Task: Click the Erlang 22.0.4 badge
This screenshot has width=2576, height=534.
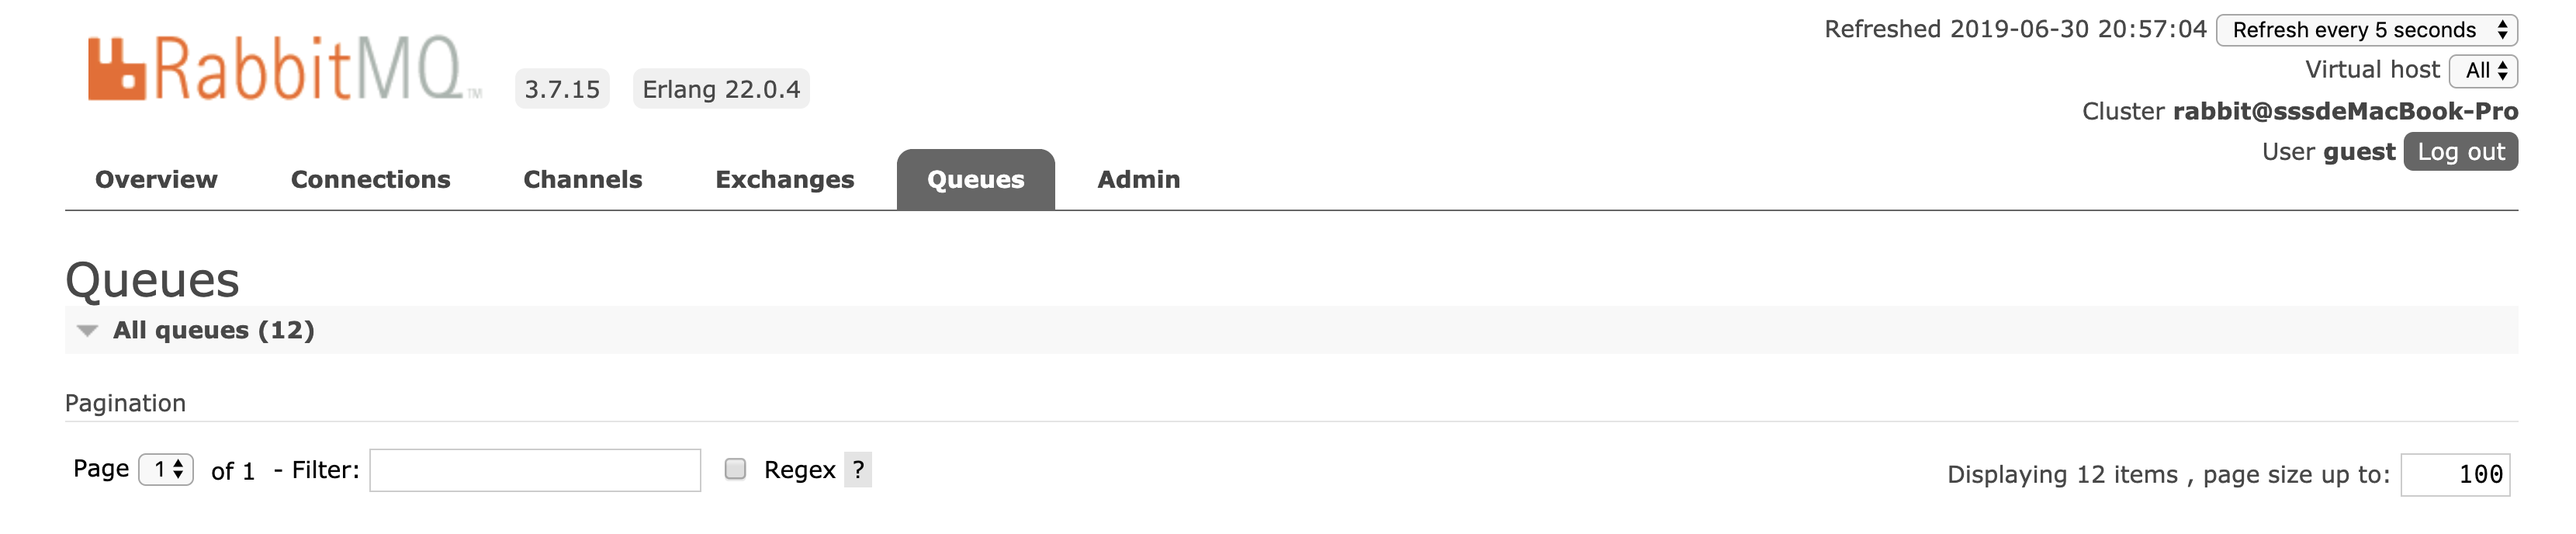Action: point(721,89)
